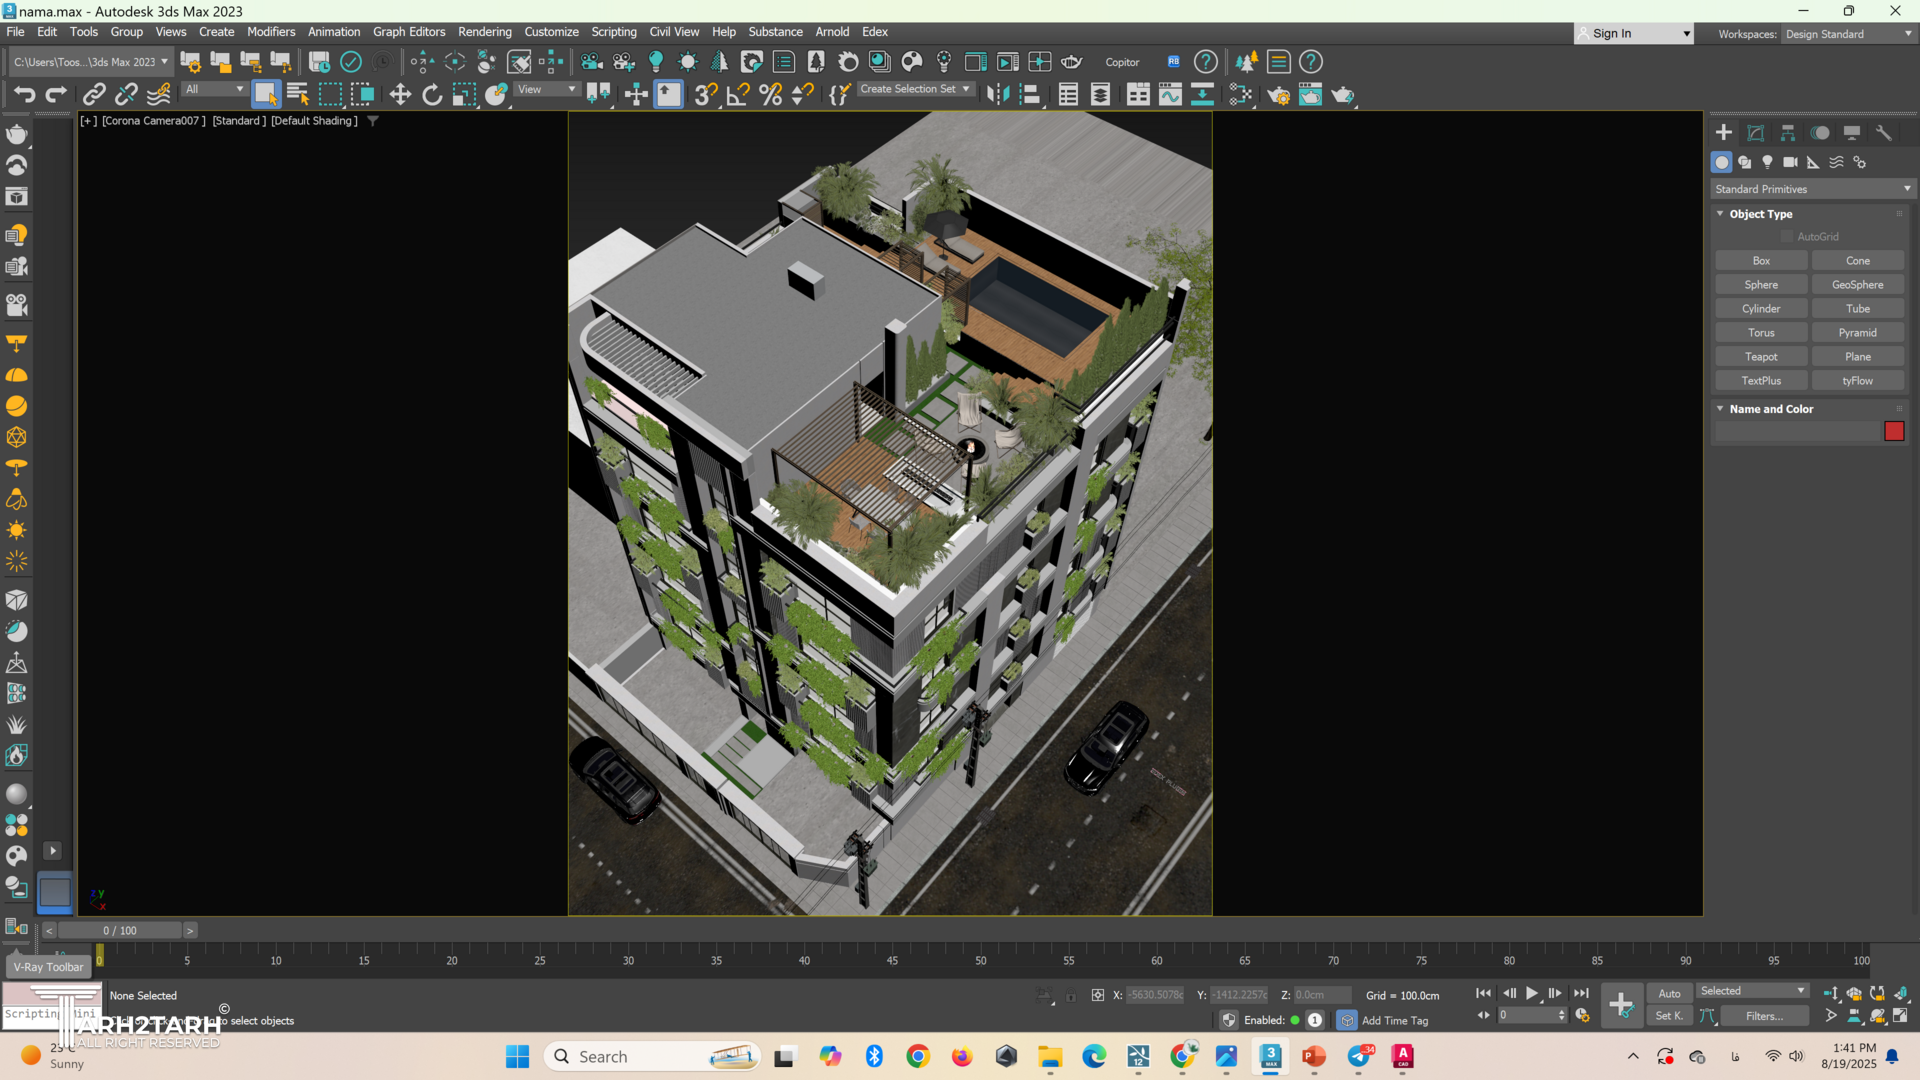Select the Select and Move tool
The width and height of the screenshot is (1920, 1080).
(x=400, y=95)
